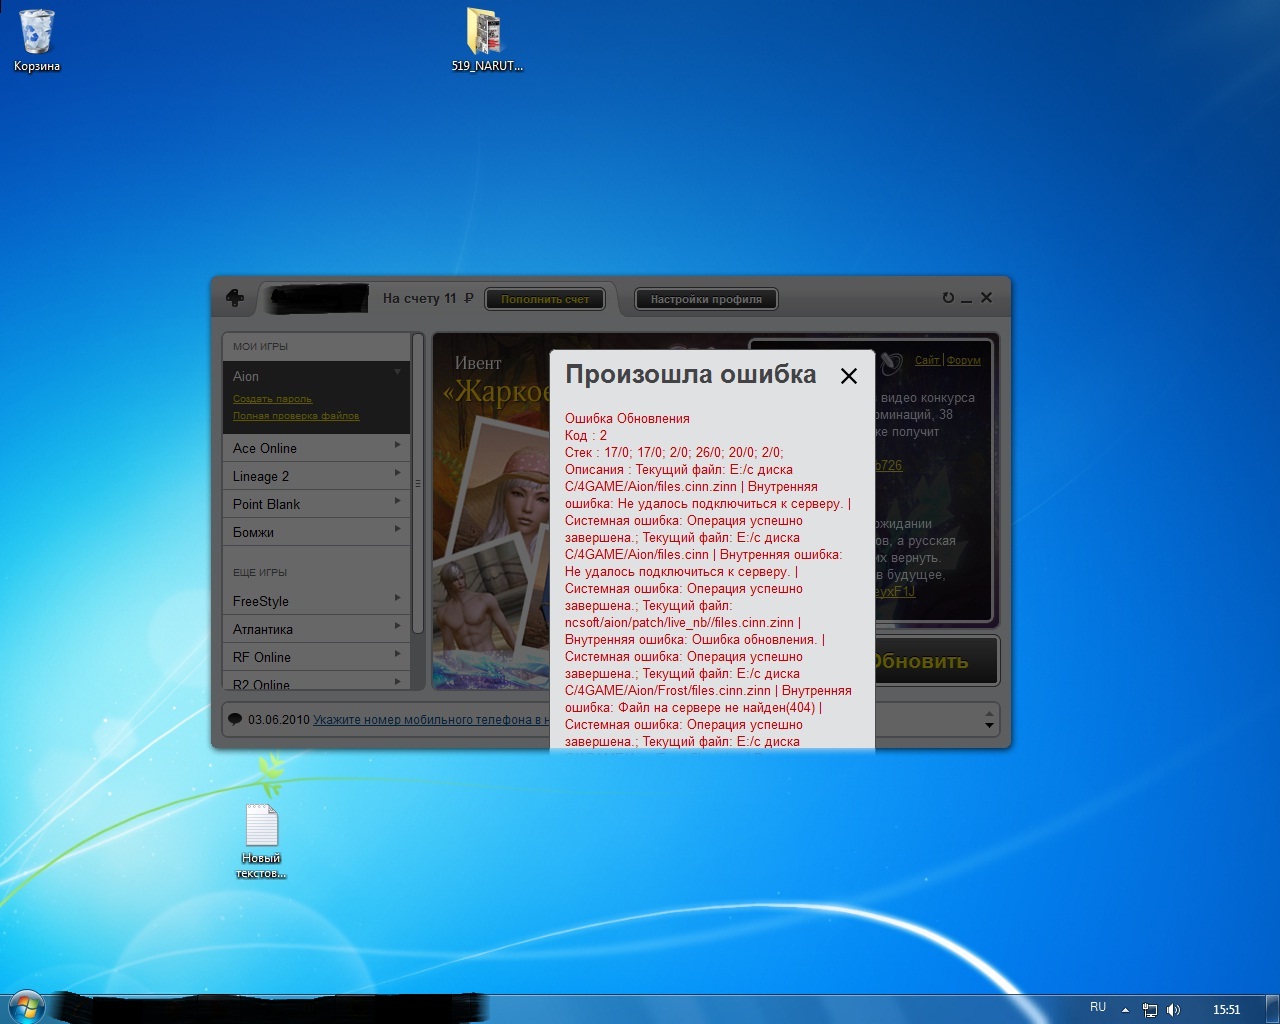Viewport: 1280px width, 1024px height.
Task: Click the 'МОИ ИГРЫ' section header
Action: pyautogui.click(x=260, y=346)
